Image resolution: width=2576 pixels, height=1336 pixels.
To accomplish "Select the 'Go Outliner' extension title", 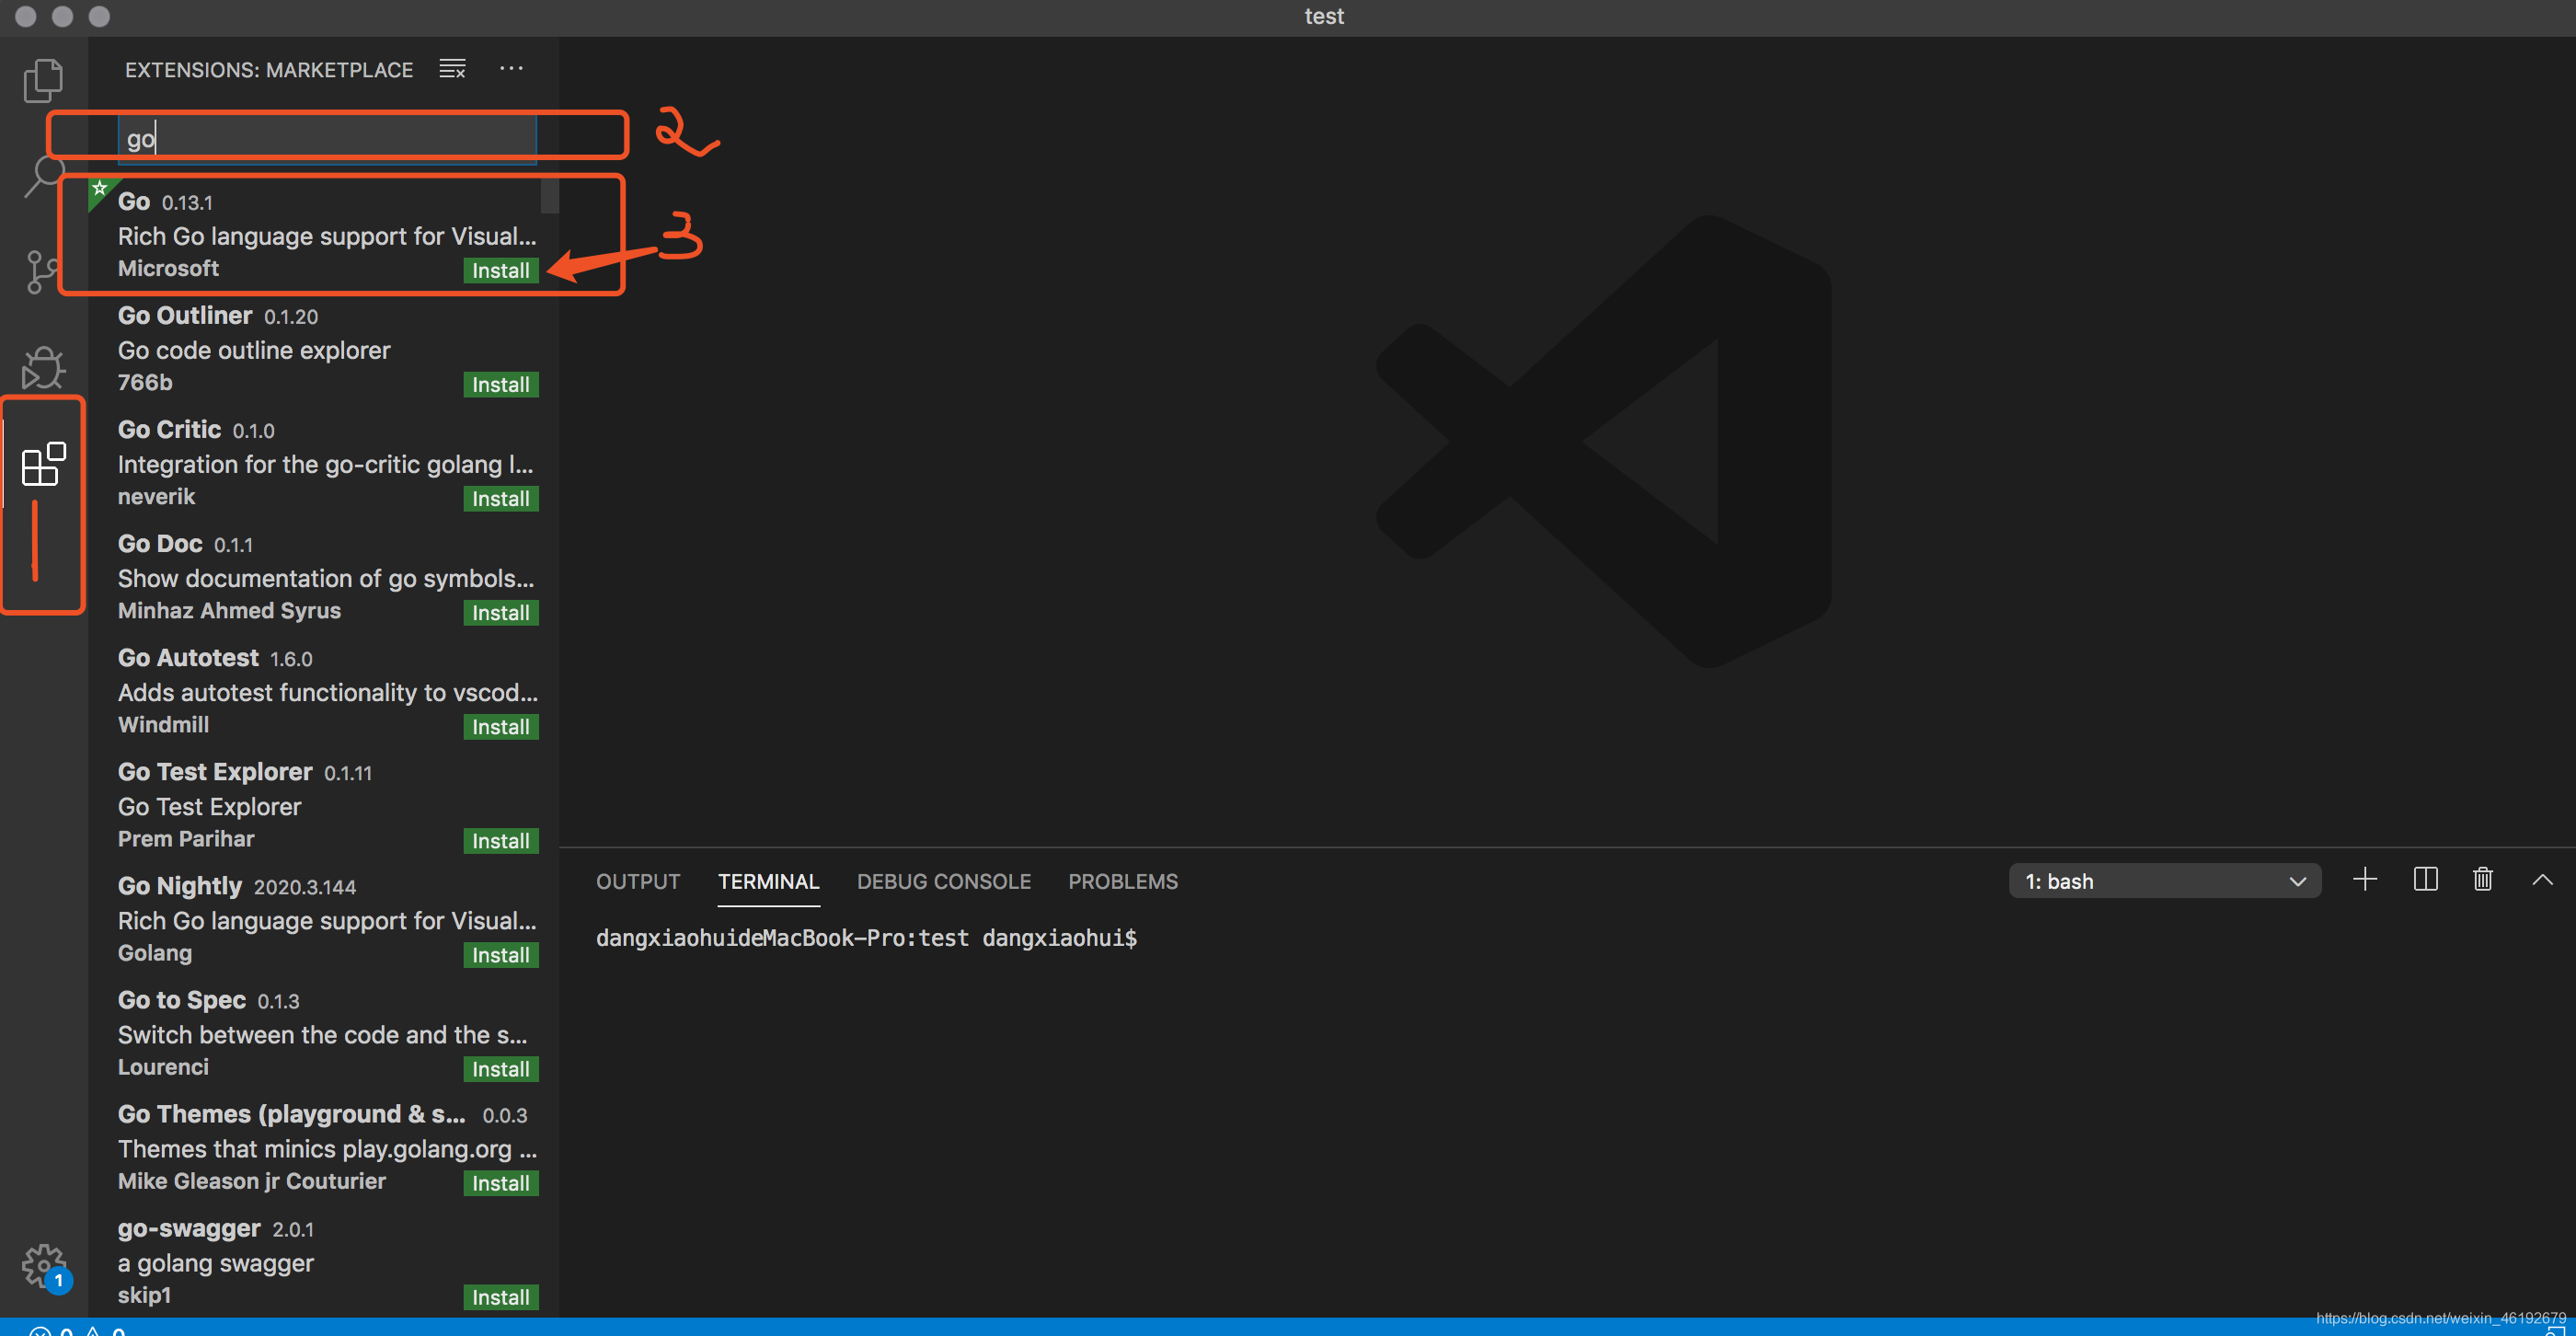I will click(185, 315).
